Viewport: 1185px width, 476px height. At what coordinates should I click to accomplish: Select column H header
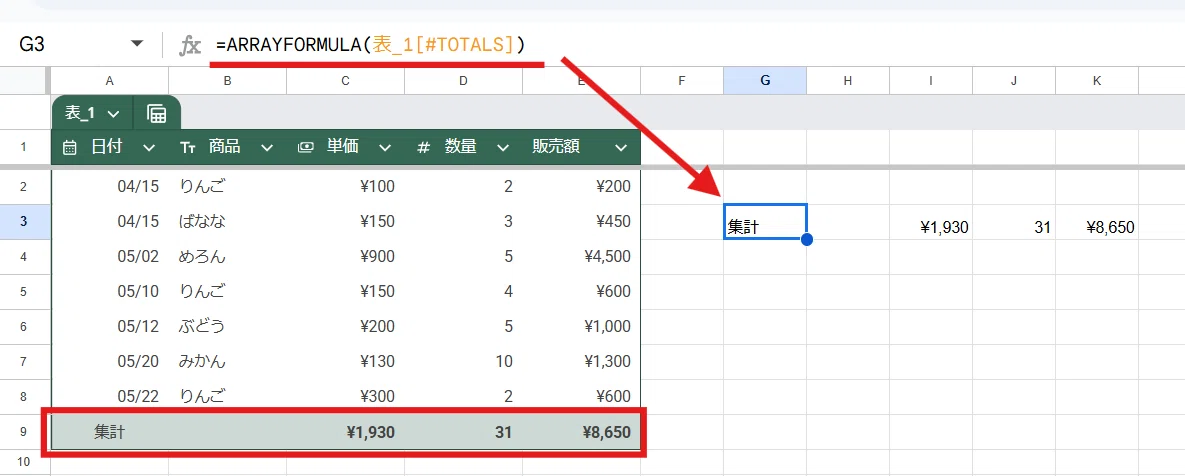(x=848, y=81)
